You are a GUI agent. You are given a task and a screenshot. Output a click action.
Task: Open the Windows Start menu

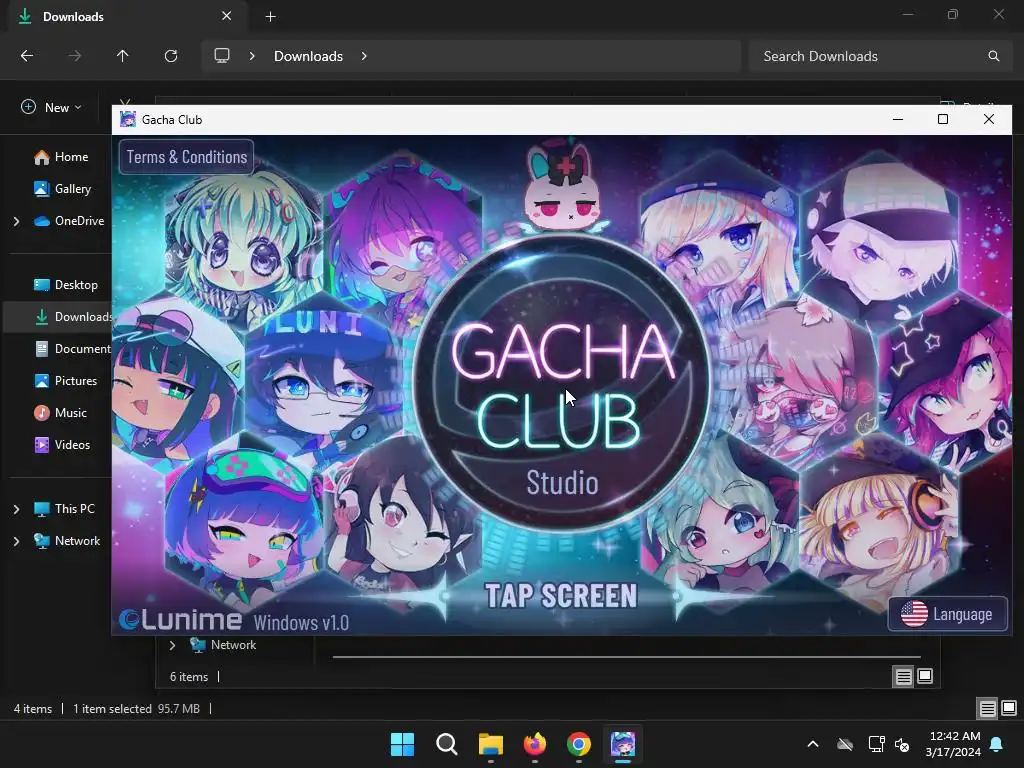[402, 744]
